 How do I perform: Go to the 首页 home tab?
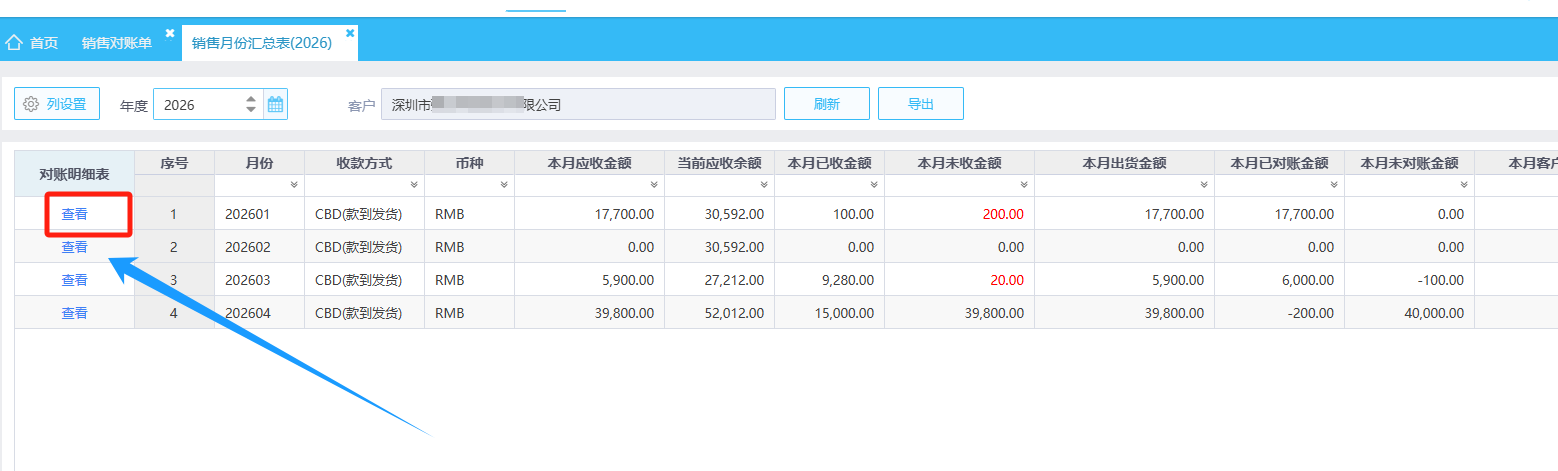click(33, 43)
